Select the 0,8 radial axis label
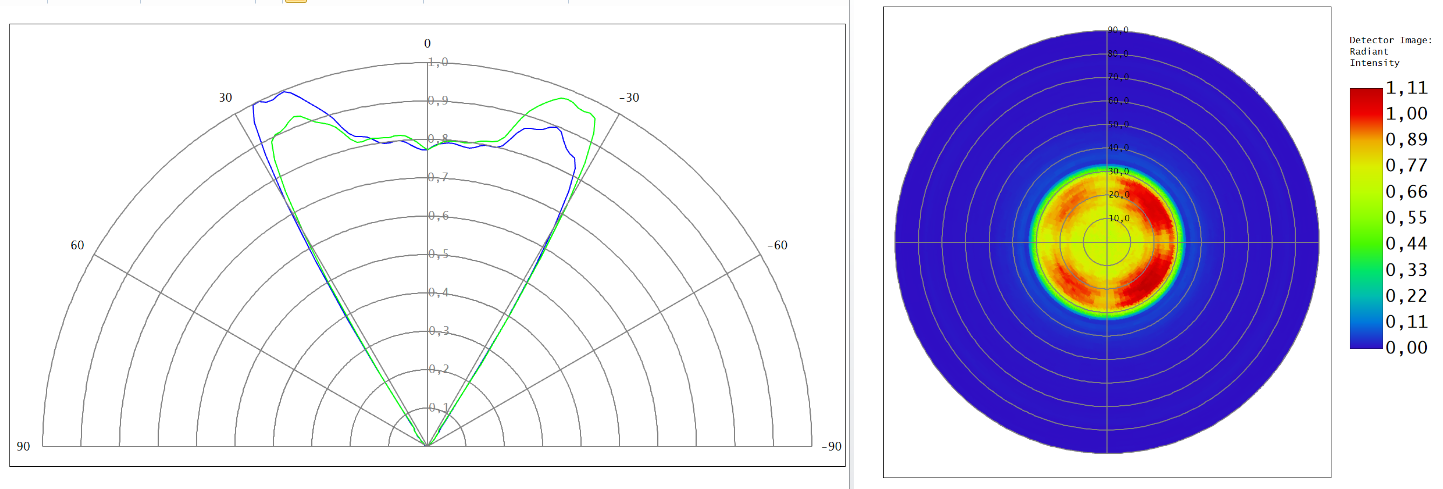This screenshot has height=489, width=1443. tap(438, 139)
